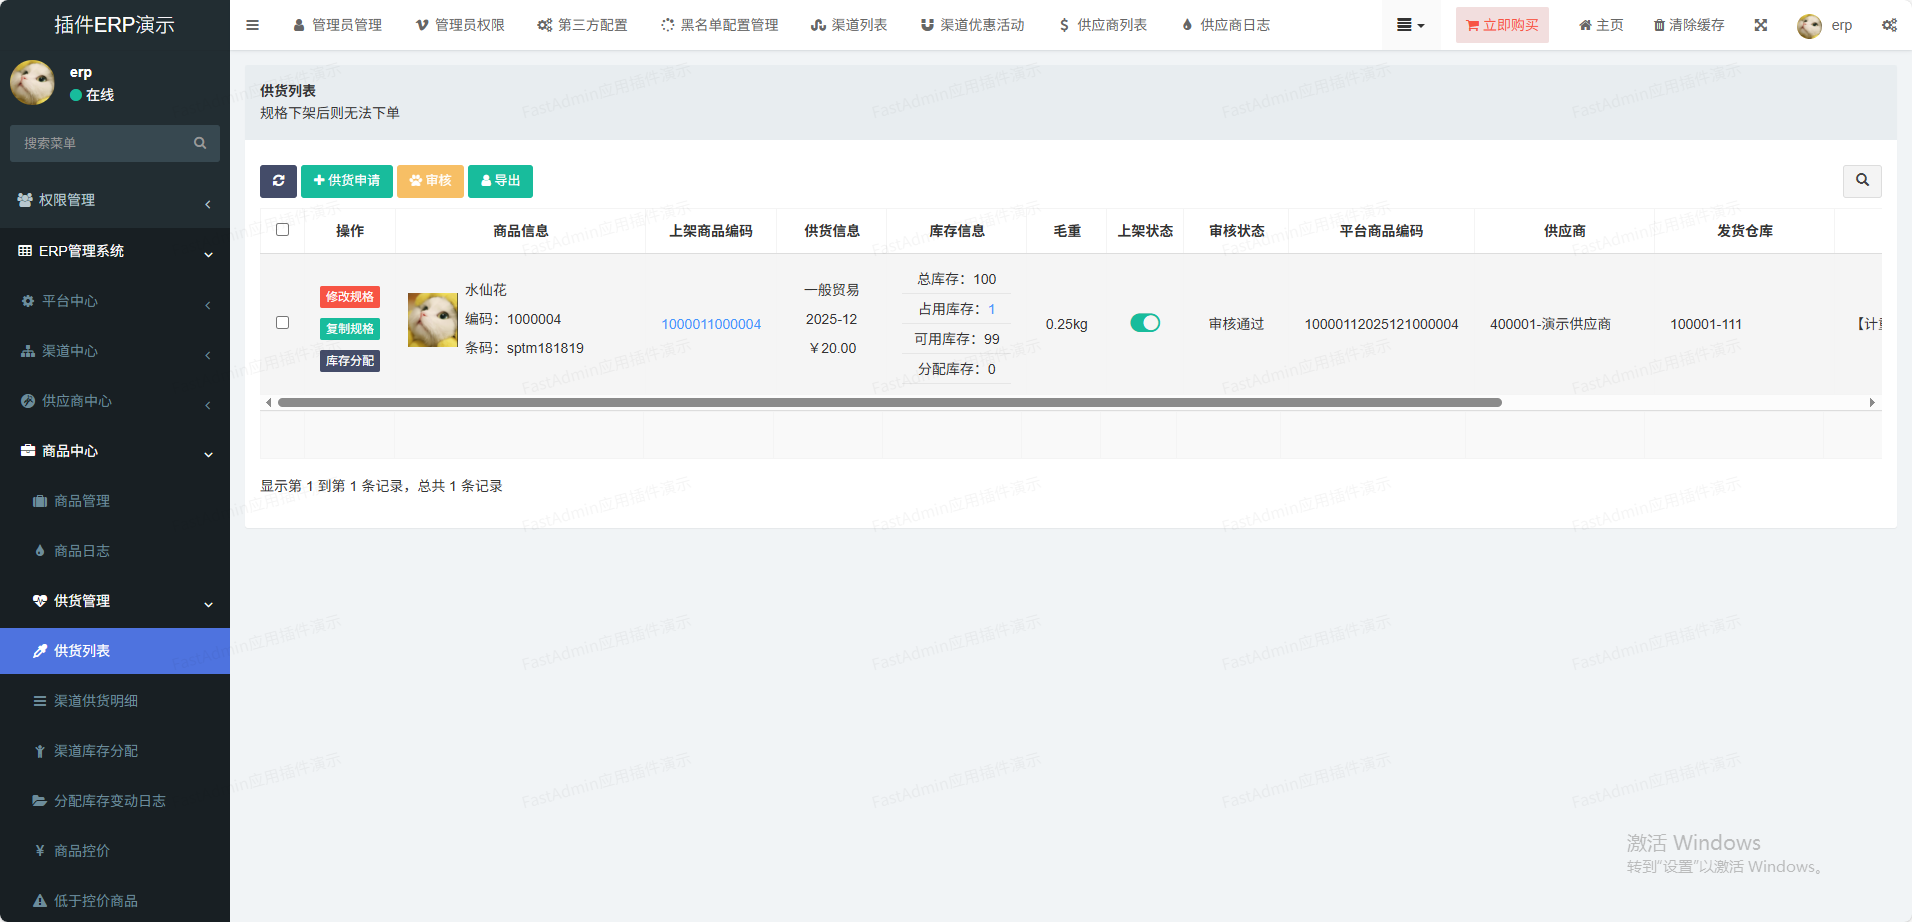Click the 水仙花 product thumbnail
Viewport: 1912px width, 922px height.
(x=432, y=320)
